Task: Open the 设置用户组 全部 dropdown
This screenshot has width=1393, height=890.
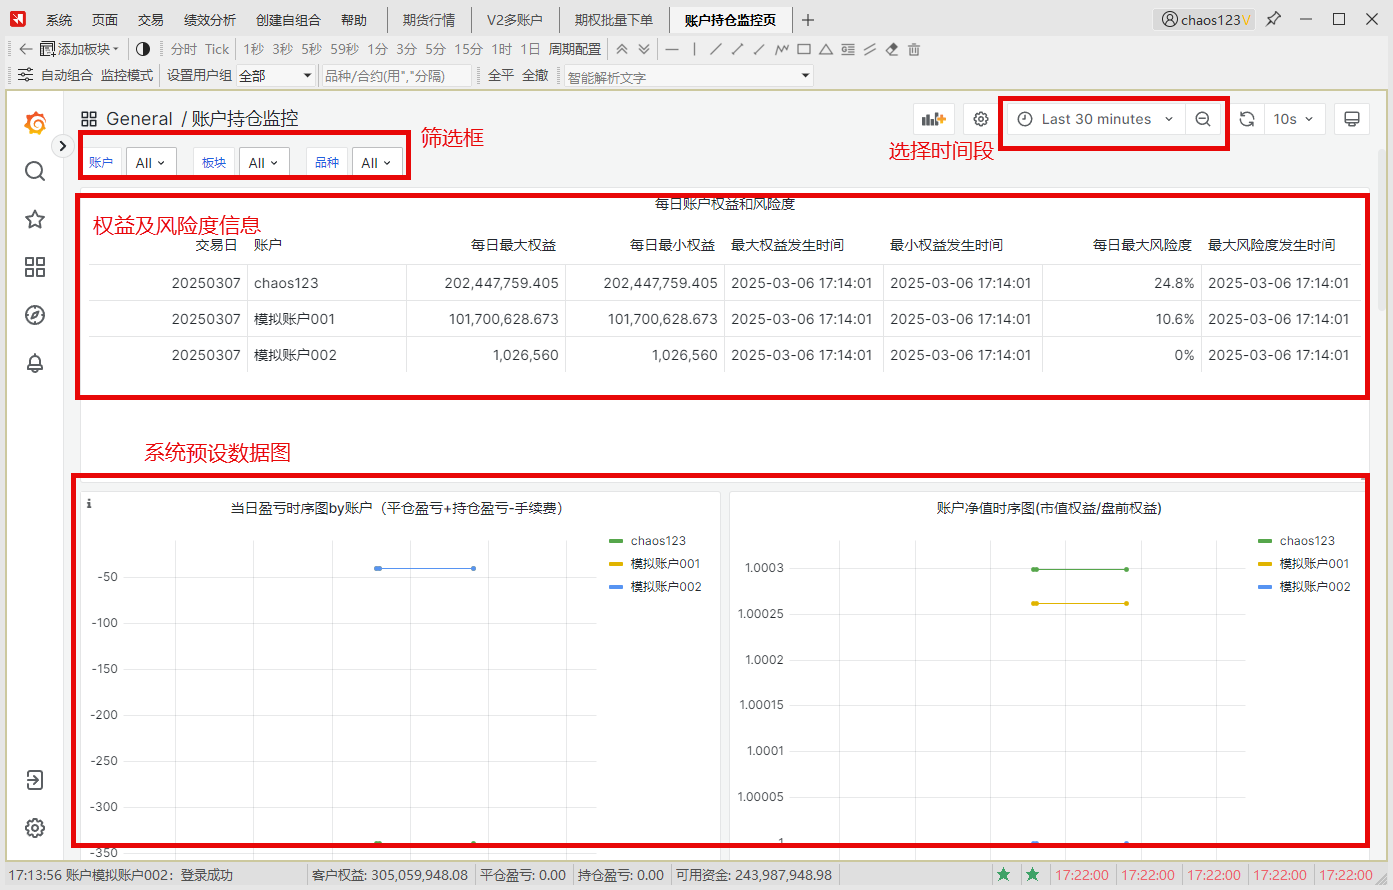Action: [x=276, y=76]
